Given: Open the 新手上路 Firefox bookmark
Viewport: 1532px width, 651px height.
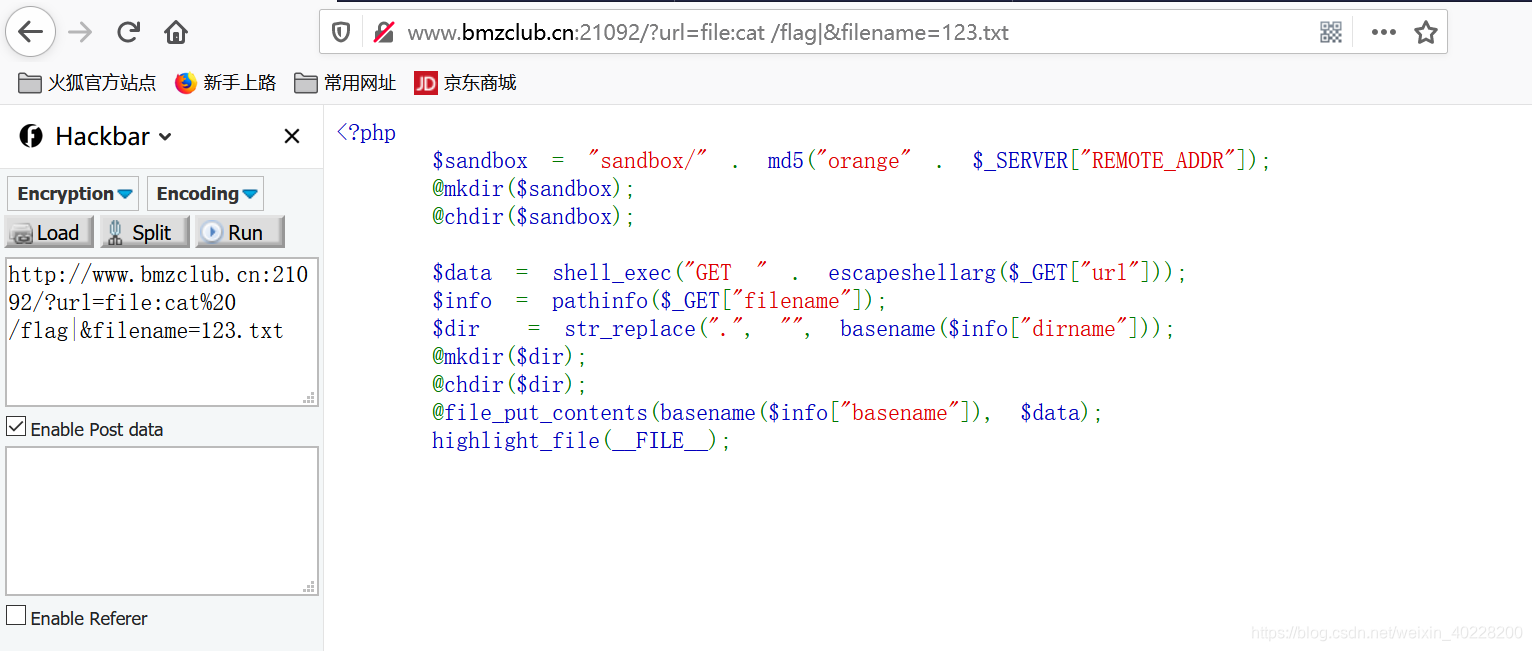Looking at the screenshot, I should coord(225,83).
